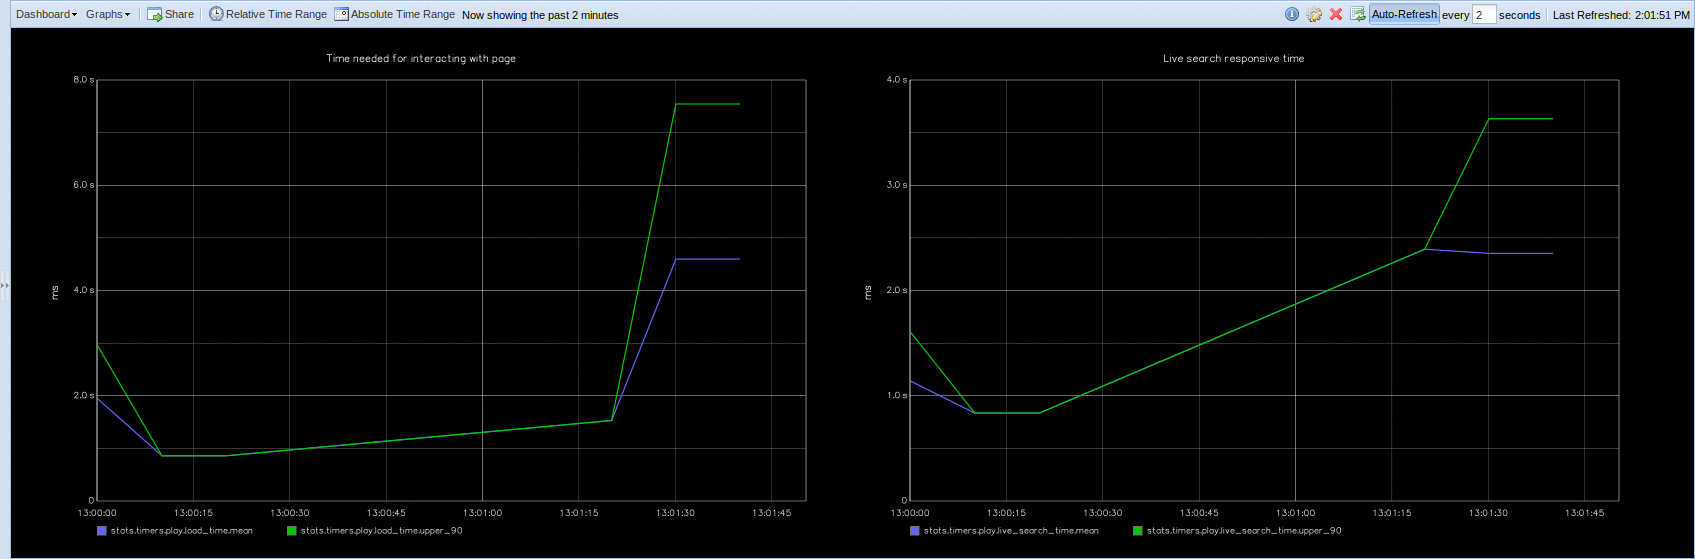Viewport: 1695px width, 559px height.
Task: Toggle the Auto-Refresh button
Action: pos(1404,14)
